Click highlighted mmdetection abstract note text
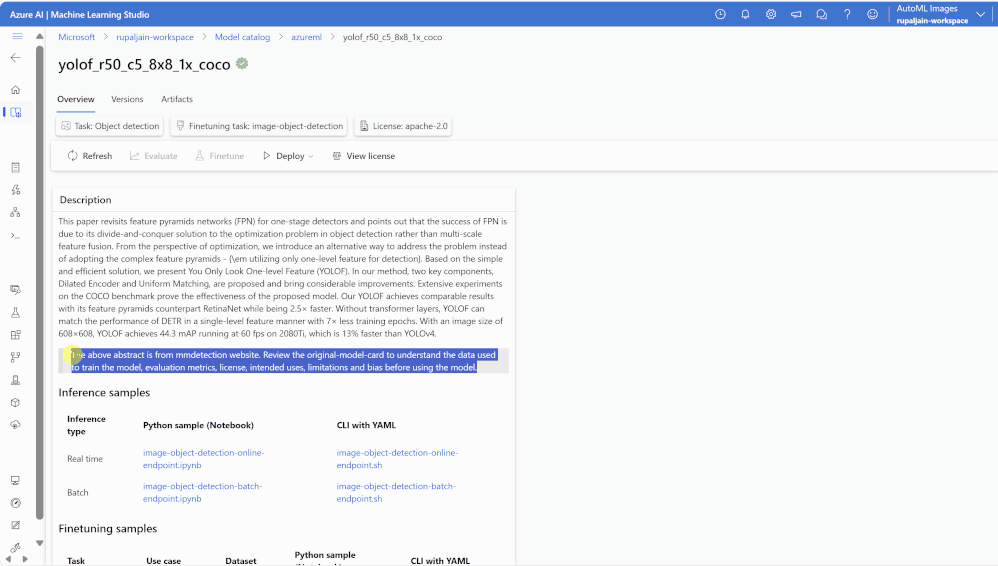This screenshot has height=566, width=998. [x=283, y=361]
